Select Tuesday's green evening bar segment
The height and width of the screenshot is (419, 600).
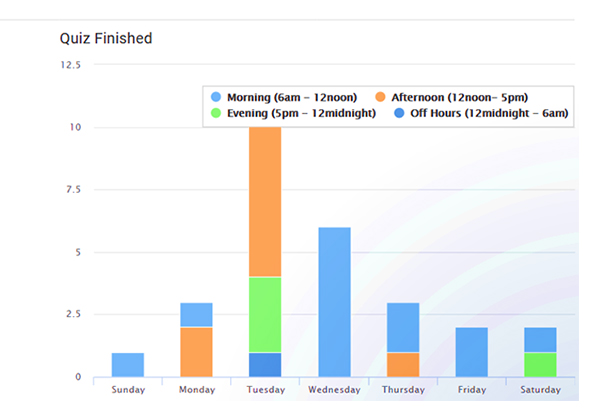265,314
